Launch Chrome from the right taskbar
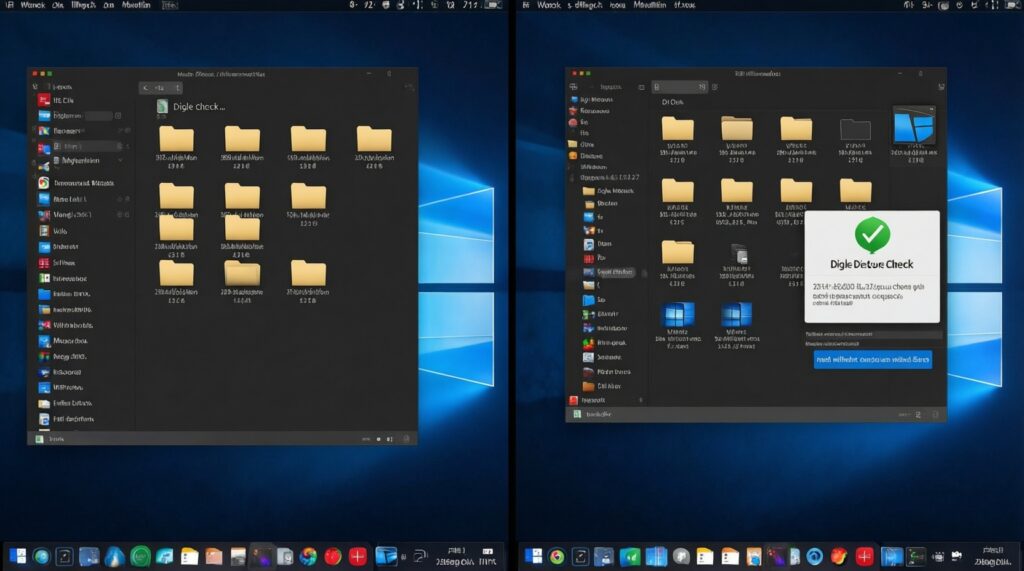This screenshot has width=1024, height=571. tap(556, 556)
